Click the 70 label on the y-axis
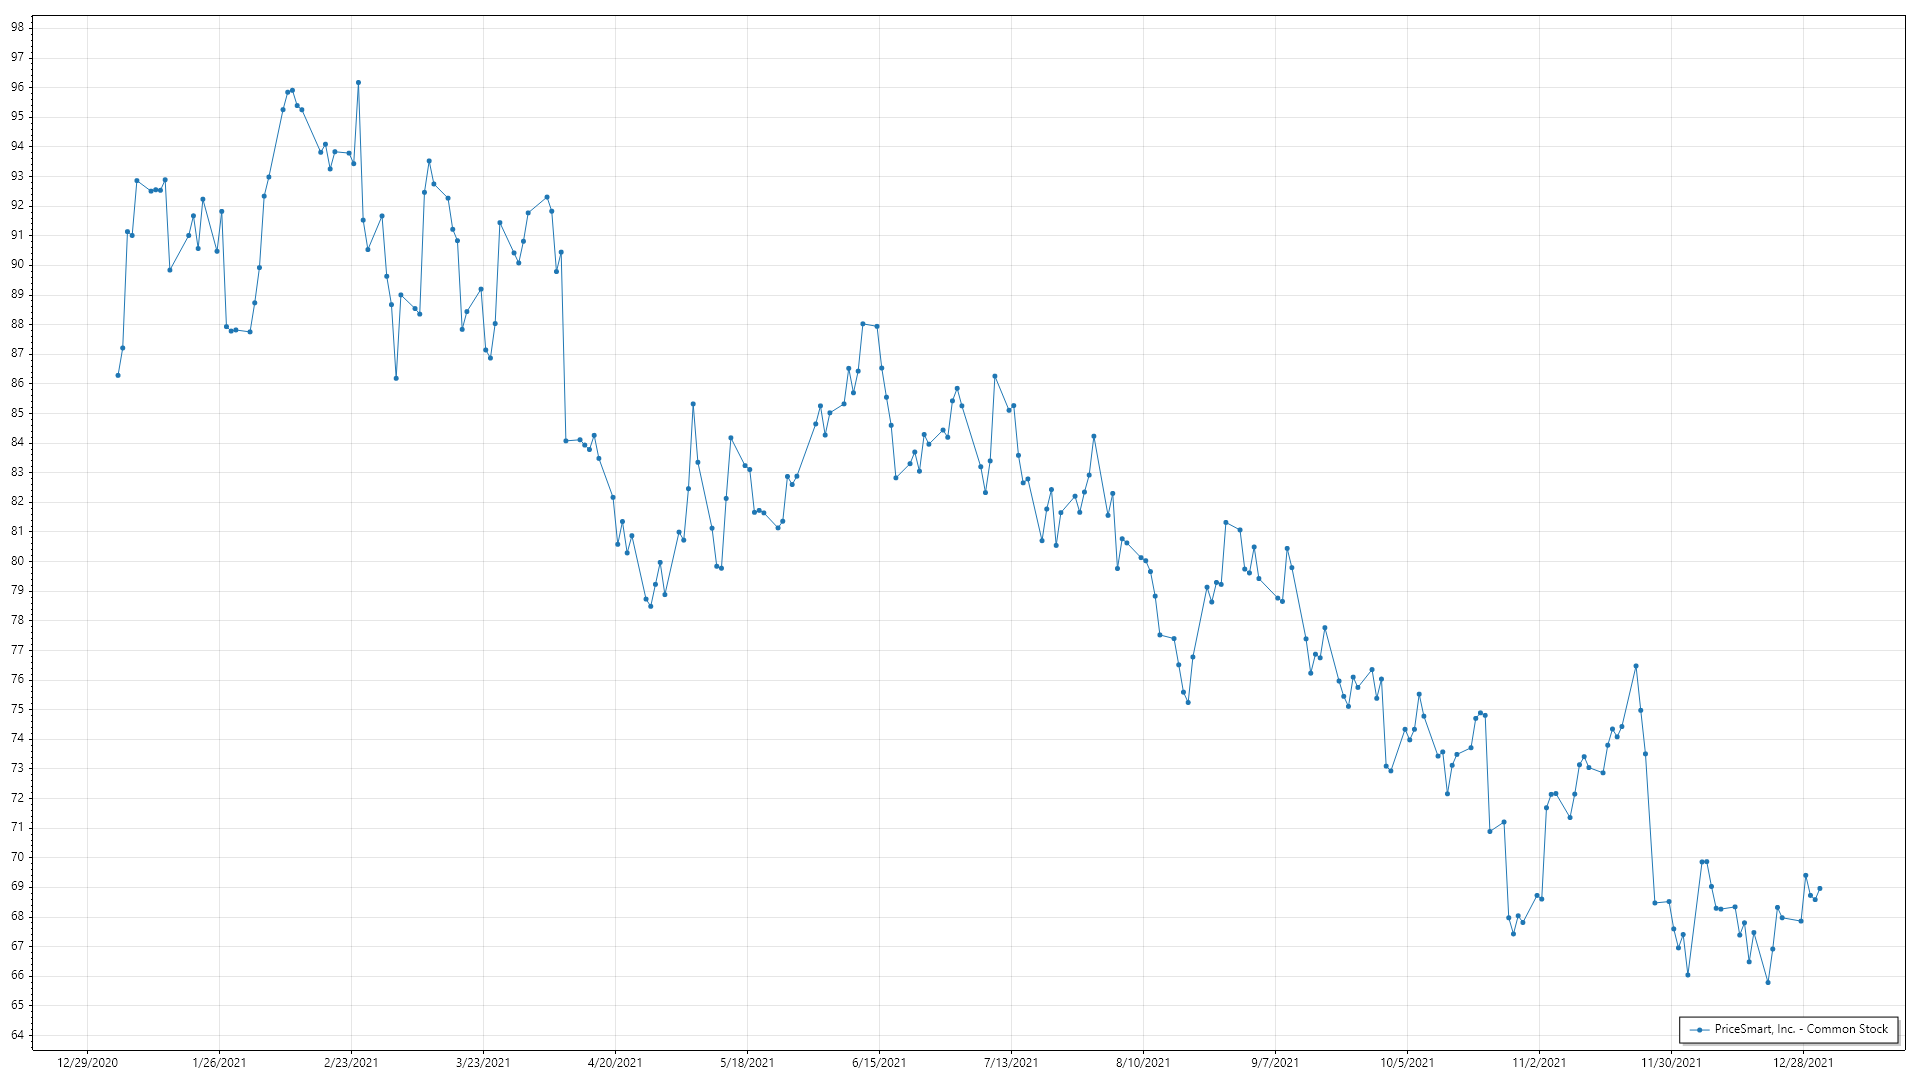Image resolution: width=1920 pixels, height=1080 pixels. point(17,857)
